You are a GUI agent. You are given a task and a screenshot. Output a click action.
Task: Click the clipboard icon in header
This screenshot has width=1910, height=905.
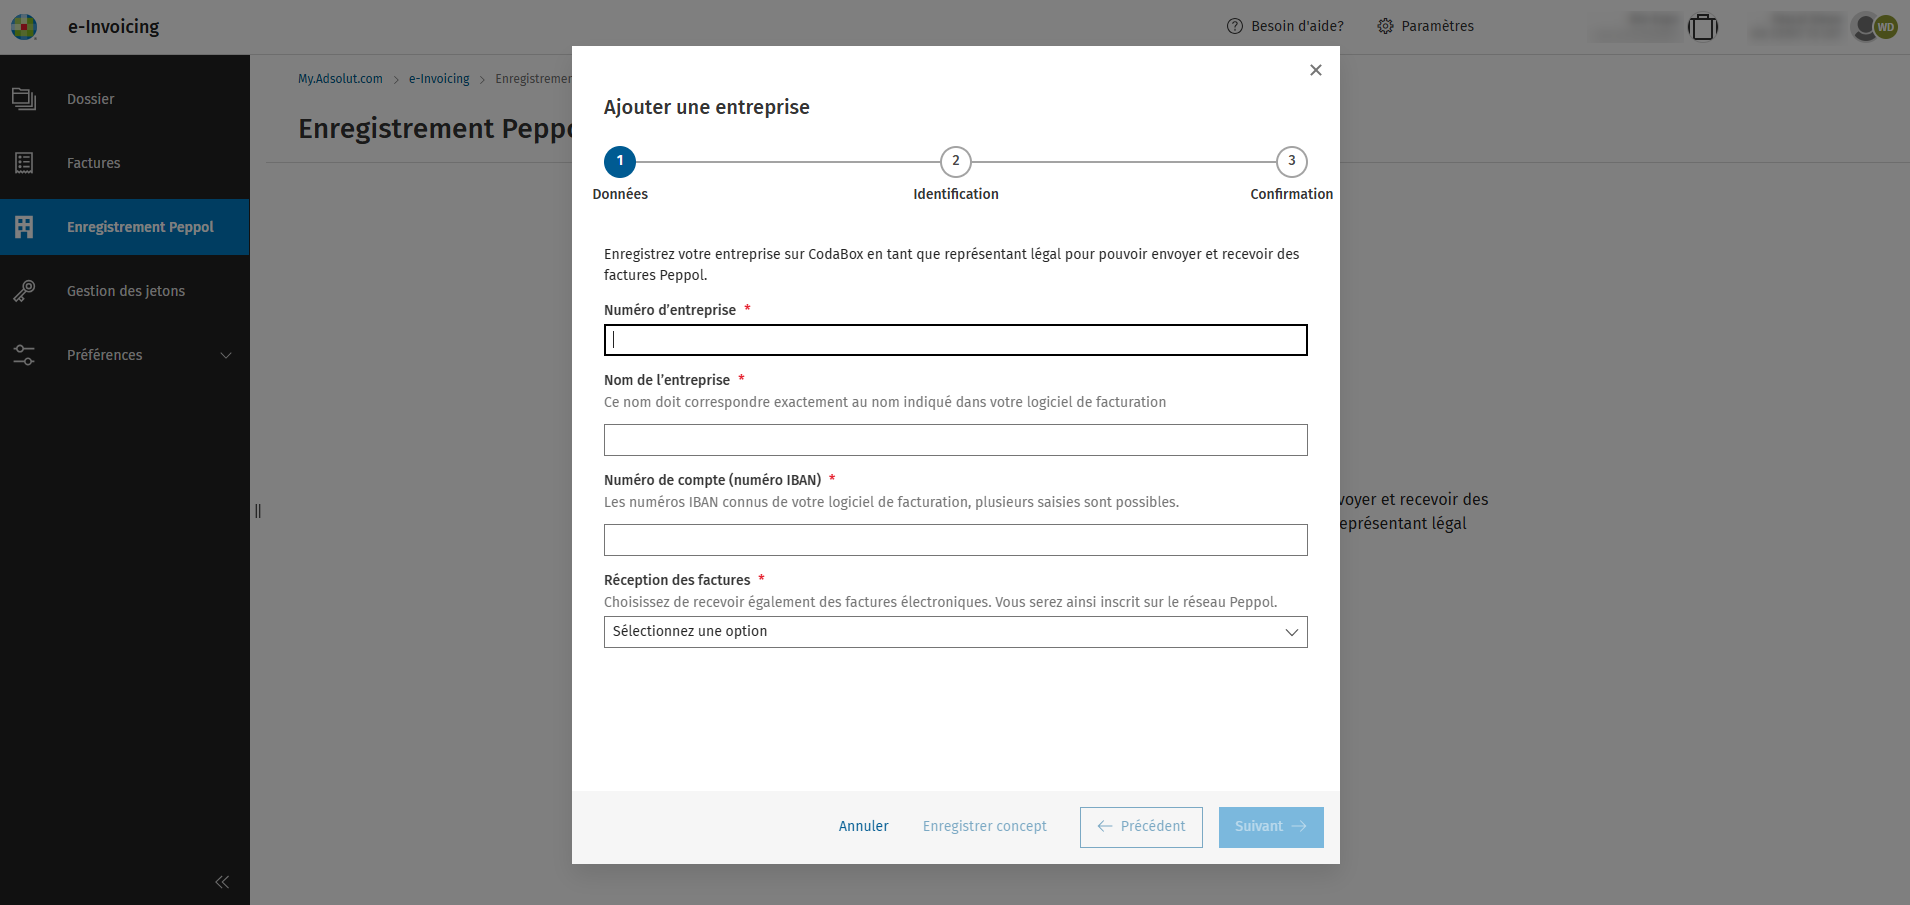coord(1703,27)
